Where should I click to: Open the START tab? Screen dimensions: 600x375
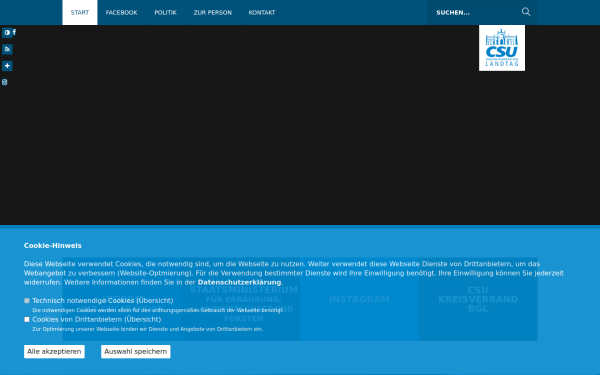80,13
